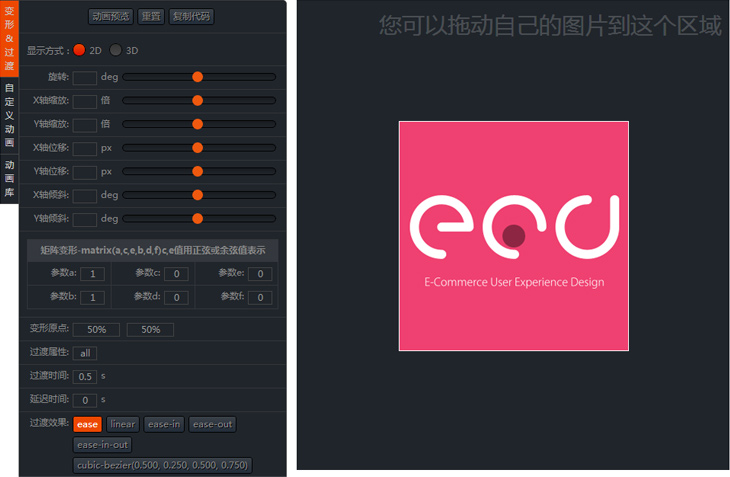Focus the Y轴缩放 value input field
Image resolution: width=730 pixels, height=477 pixels.
[x=85, y=125]
